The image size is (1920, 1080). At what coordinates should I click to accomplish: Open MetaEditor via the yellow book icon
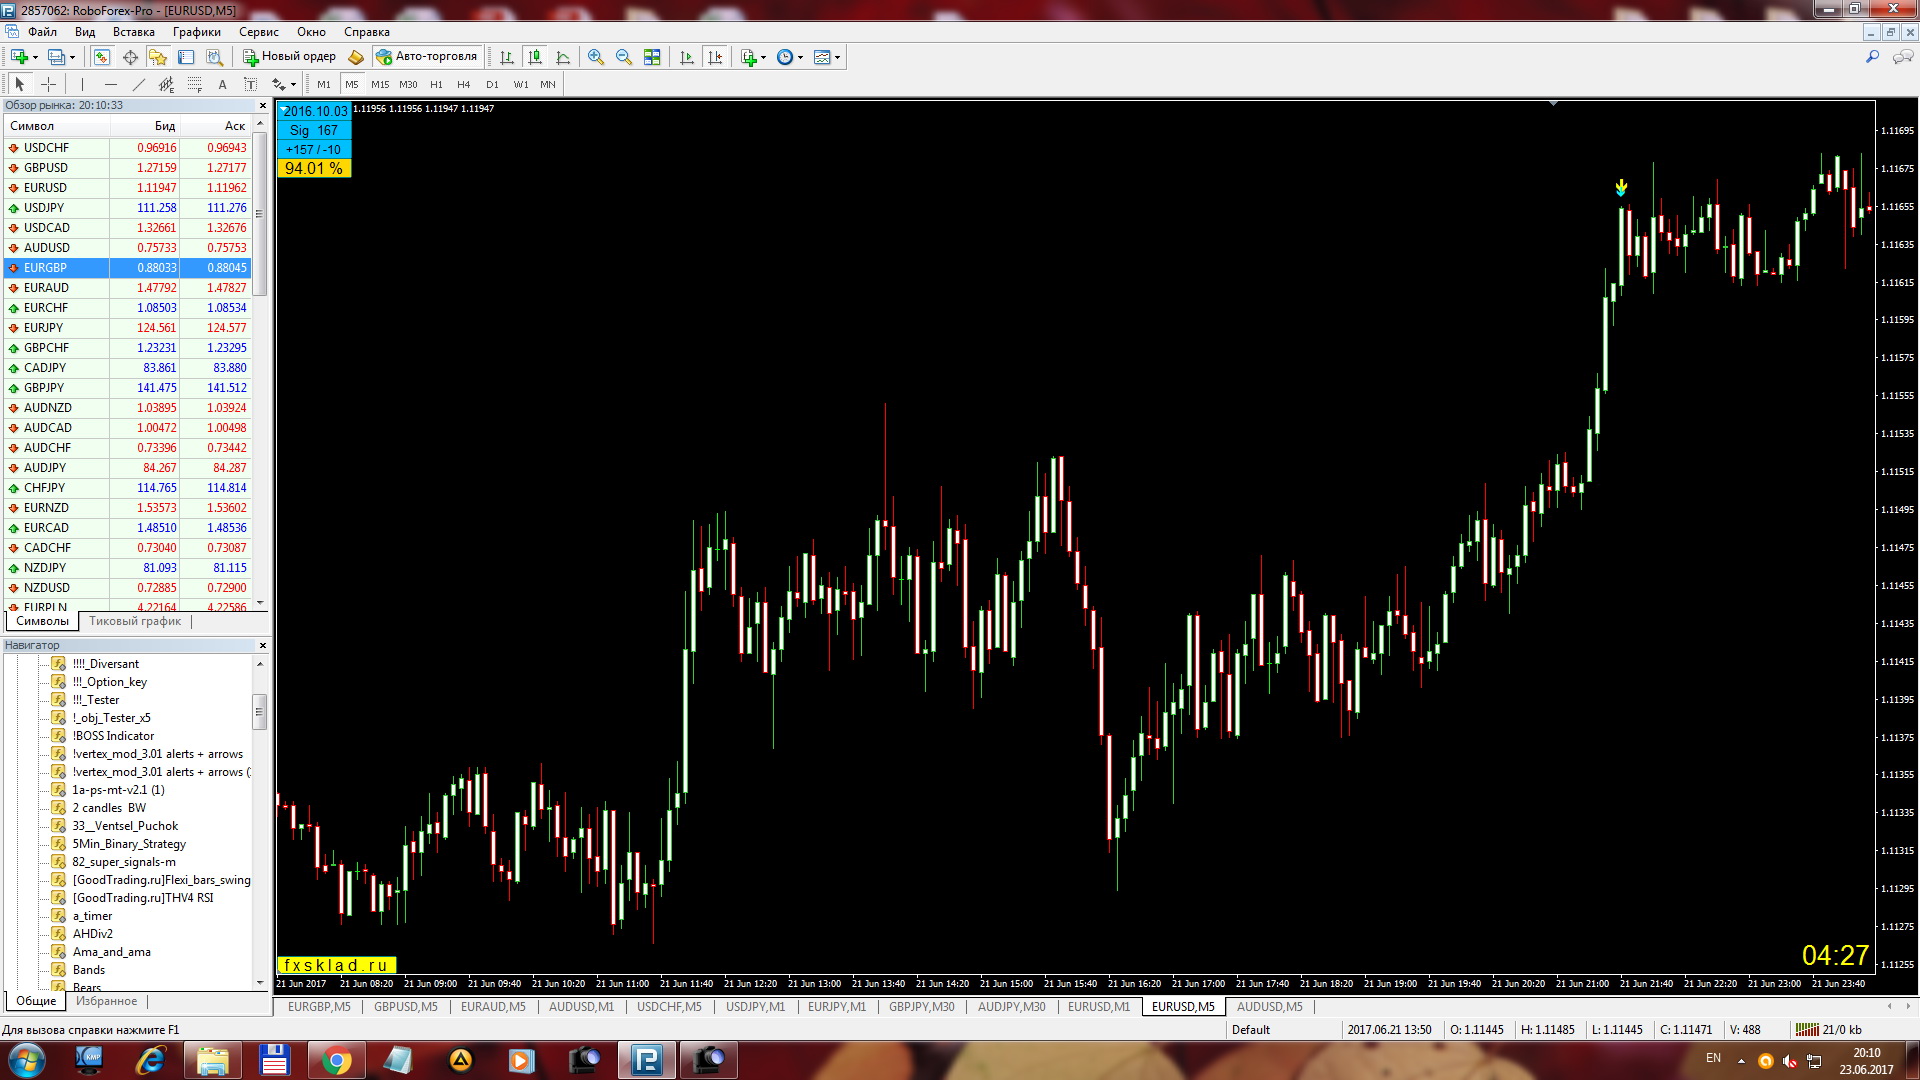pyautogui.click(x=356, y=57)
